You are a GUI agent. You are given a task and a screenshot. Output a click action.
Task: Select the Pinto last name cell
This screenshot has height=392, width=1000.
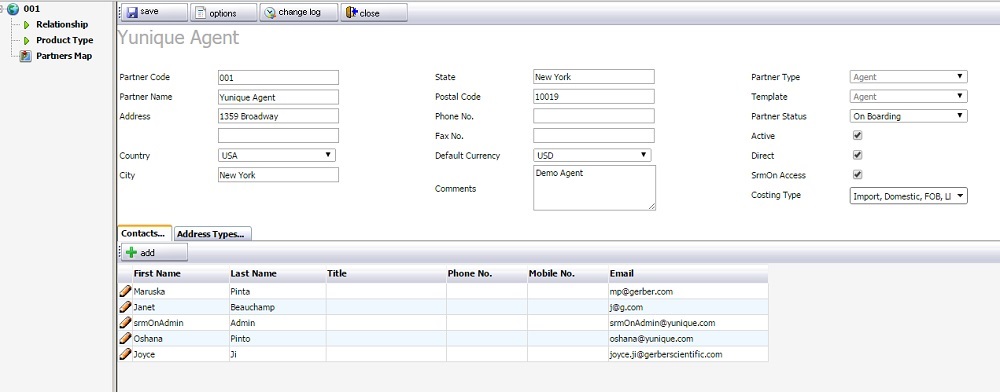(x=277, y=338)
